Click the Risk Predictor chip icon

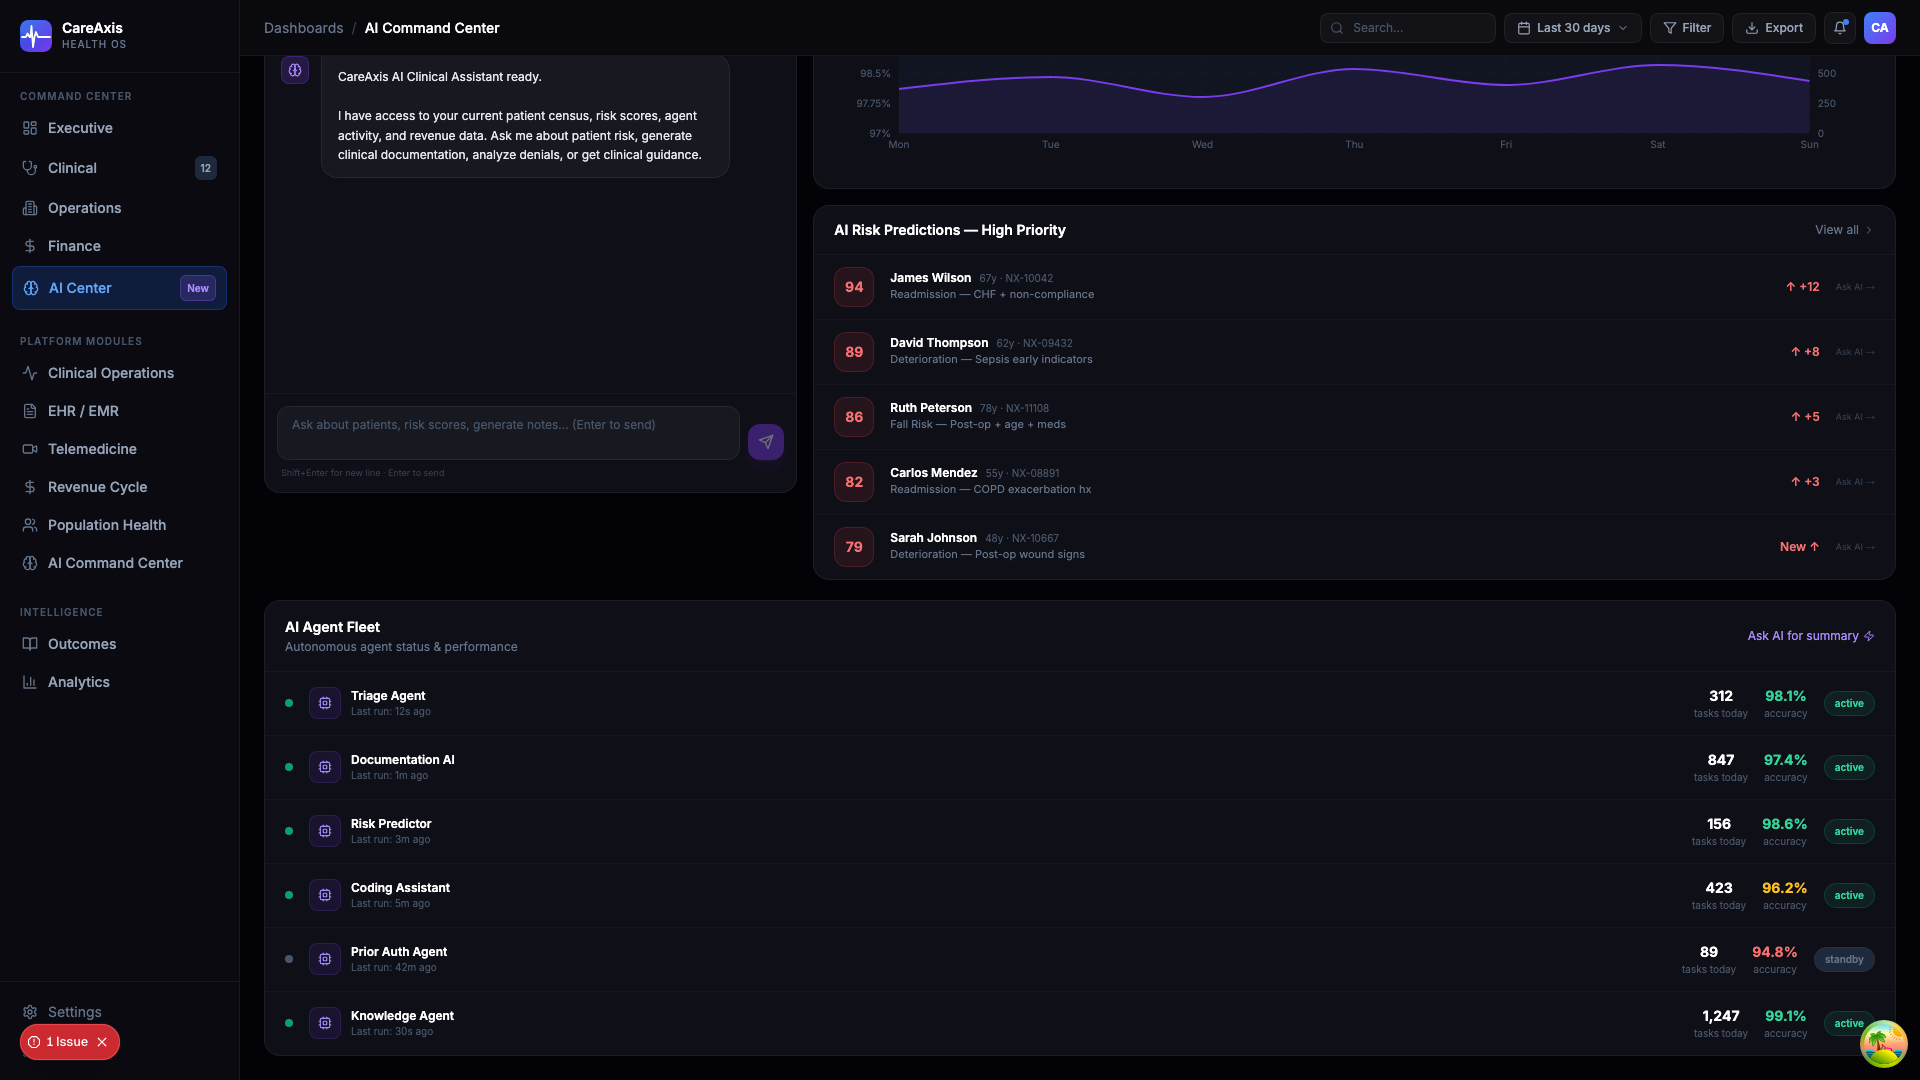(x=325, y=831)
